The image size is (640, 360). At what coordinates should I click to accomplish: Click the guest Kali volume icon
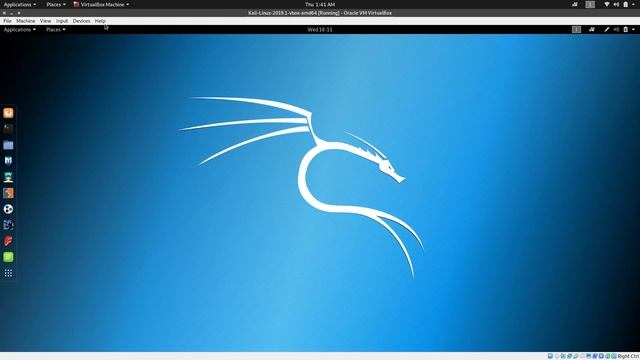[616, 29]
